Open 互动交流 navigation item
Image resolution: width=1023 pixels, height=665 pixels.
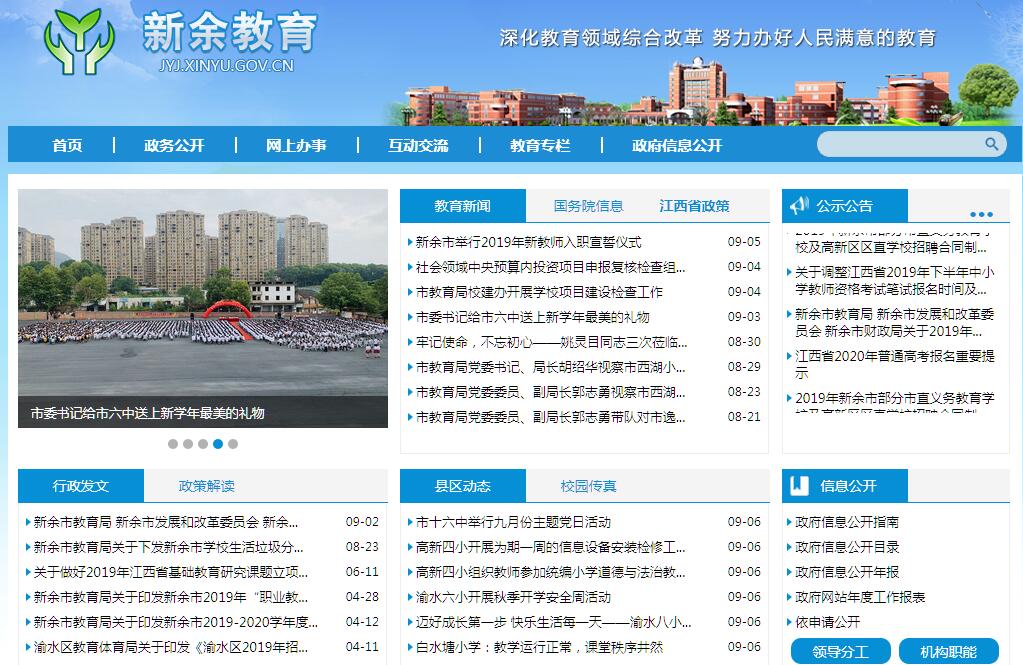point(418,145)
